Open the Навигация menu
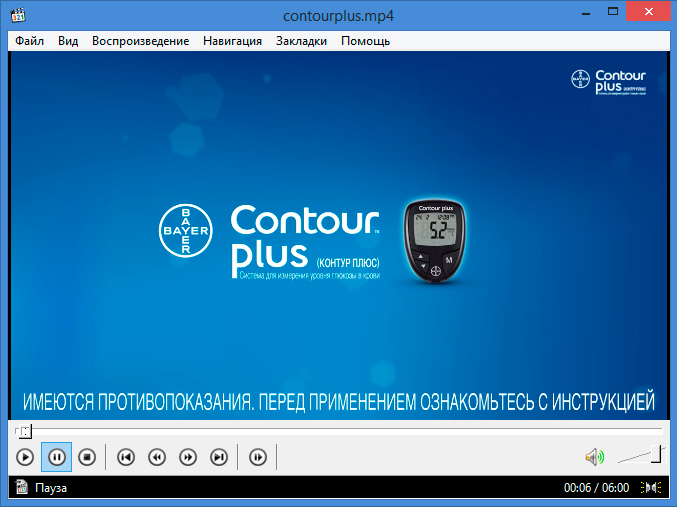Viewport: 677px width, 507px height. [x=232, y=41]
